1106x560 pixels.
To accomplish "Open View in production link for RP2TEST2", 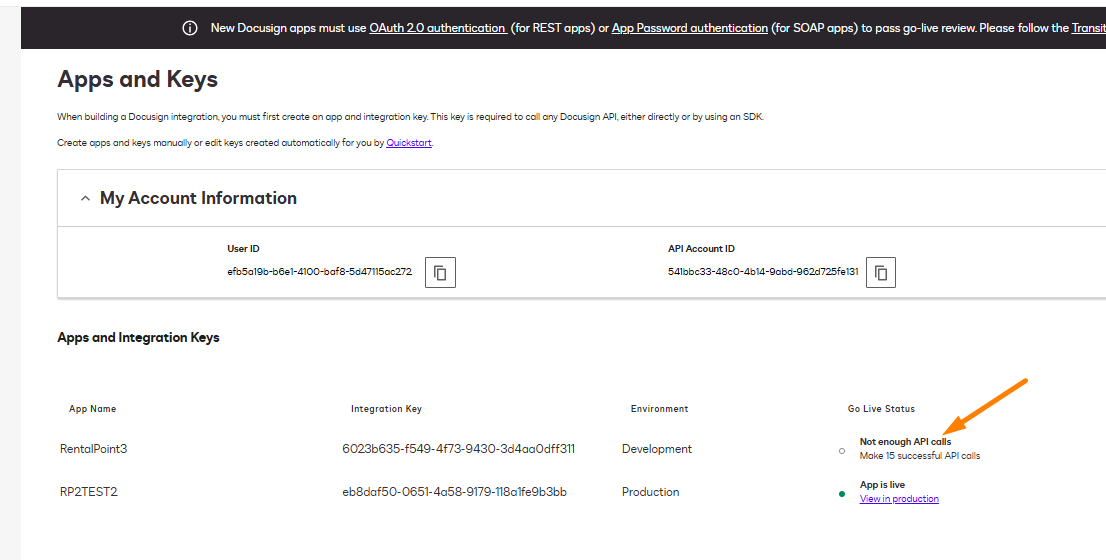I will 899,499.
